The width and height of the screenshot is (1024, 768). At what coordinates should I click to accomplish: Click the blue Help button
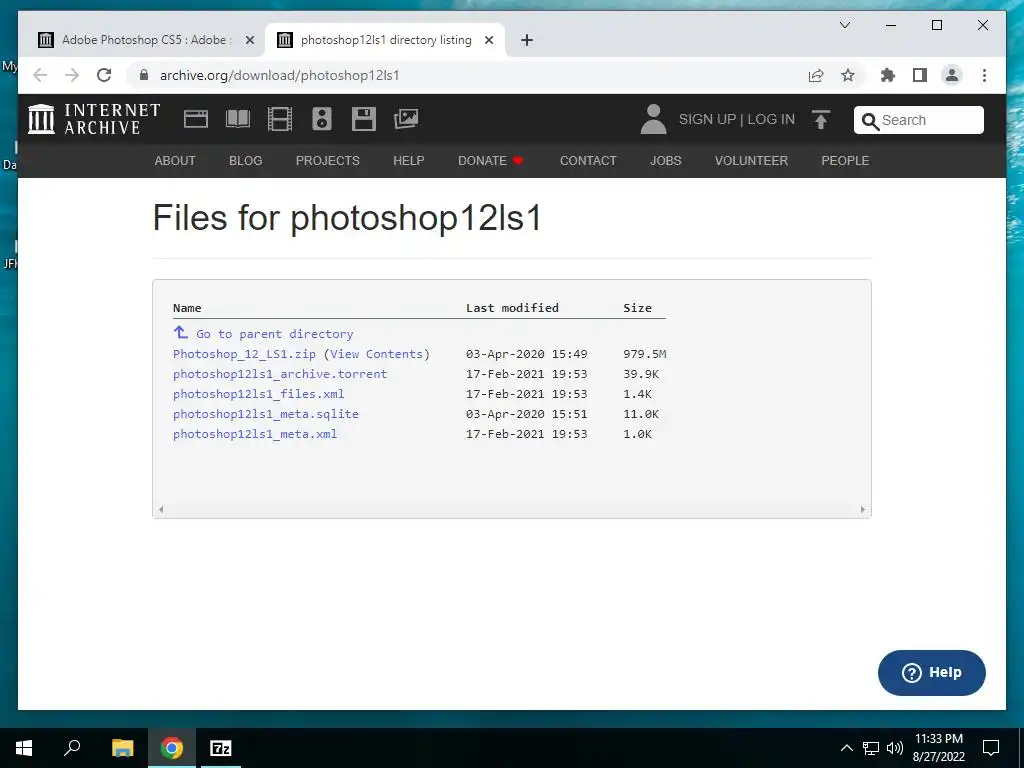coord(931,673)
